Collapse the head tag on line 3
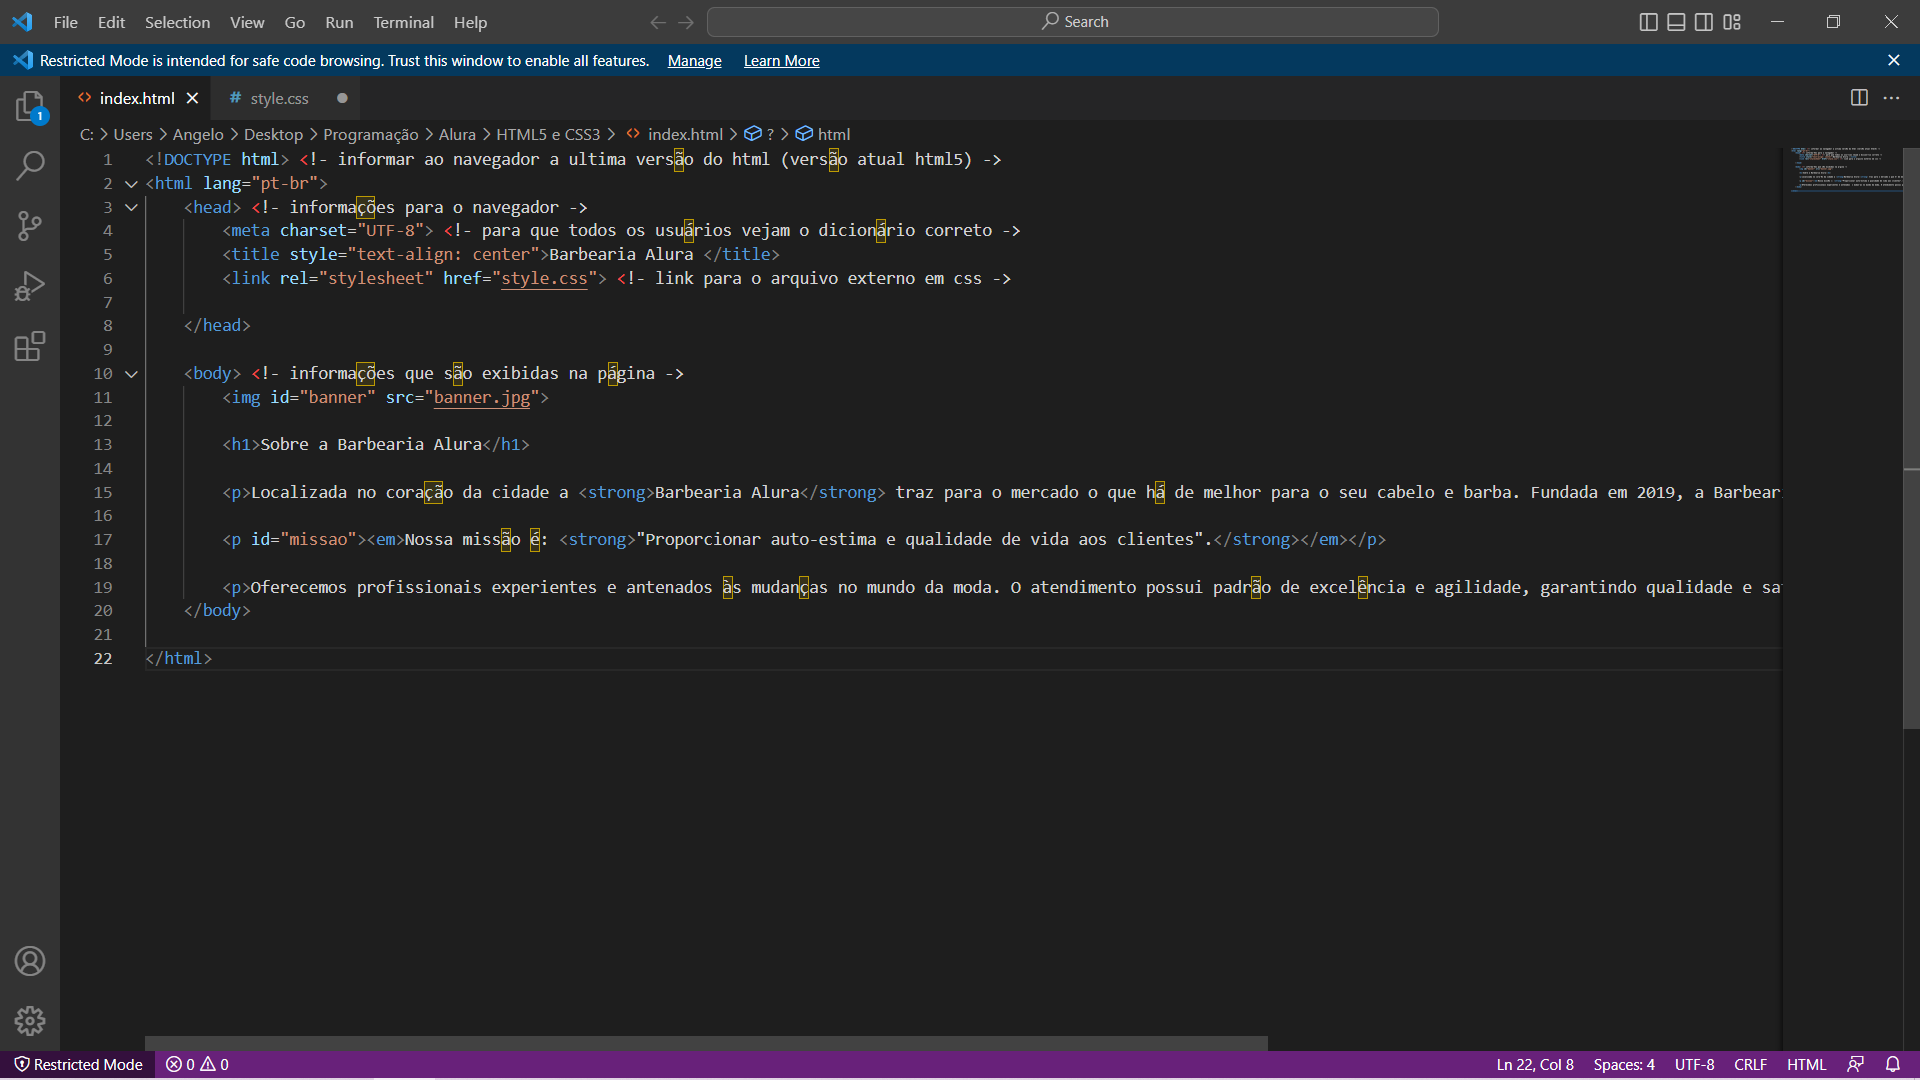Screen dimensions: 1920x1080 point(131,206)
